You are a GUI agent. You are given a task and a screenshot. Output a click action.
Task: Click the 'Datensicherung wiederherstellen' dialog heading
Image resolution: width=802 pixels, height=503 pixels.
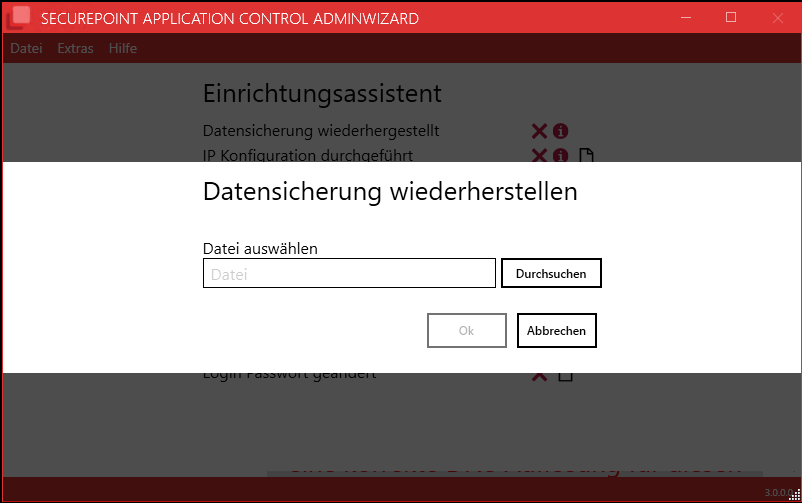pyautogui.click(x=390, y=192)
